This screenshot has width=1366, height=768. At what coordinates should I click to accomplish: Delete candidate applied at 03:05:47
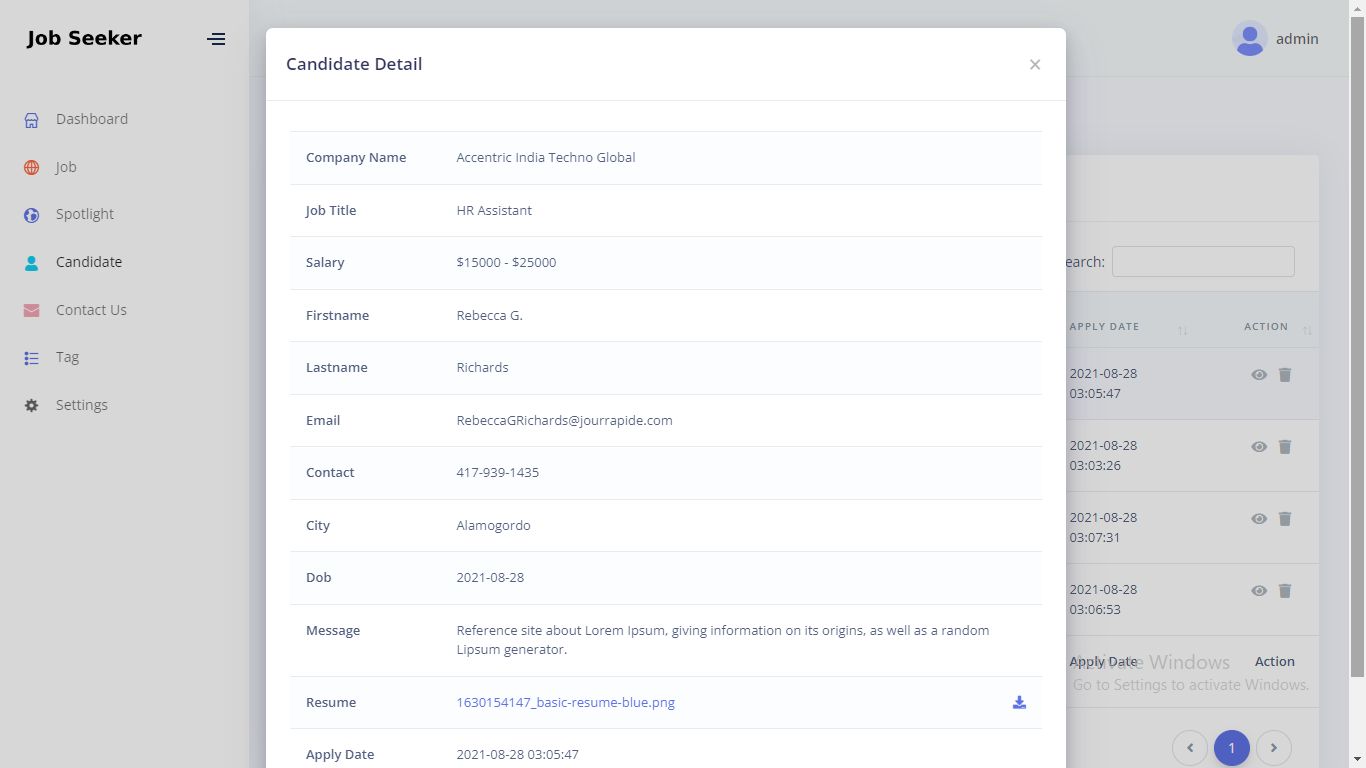(x=1285, y=375)
